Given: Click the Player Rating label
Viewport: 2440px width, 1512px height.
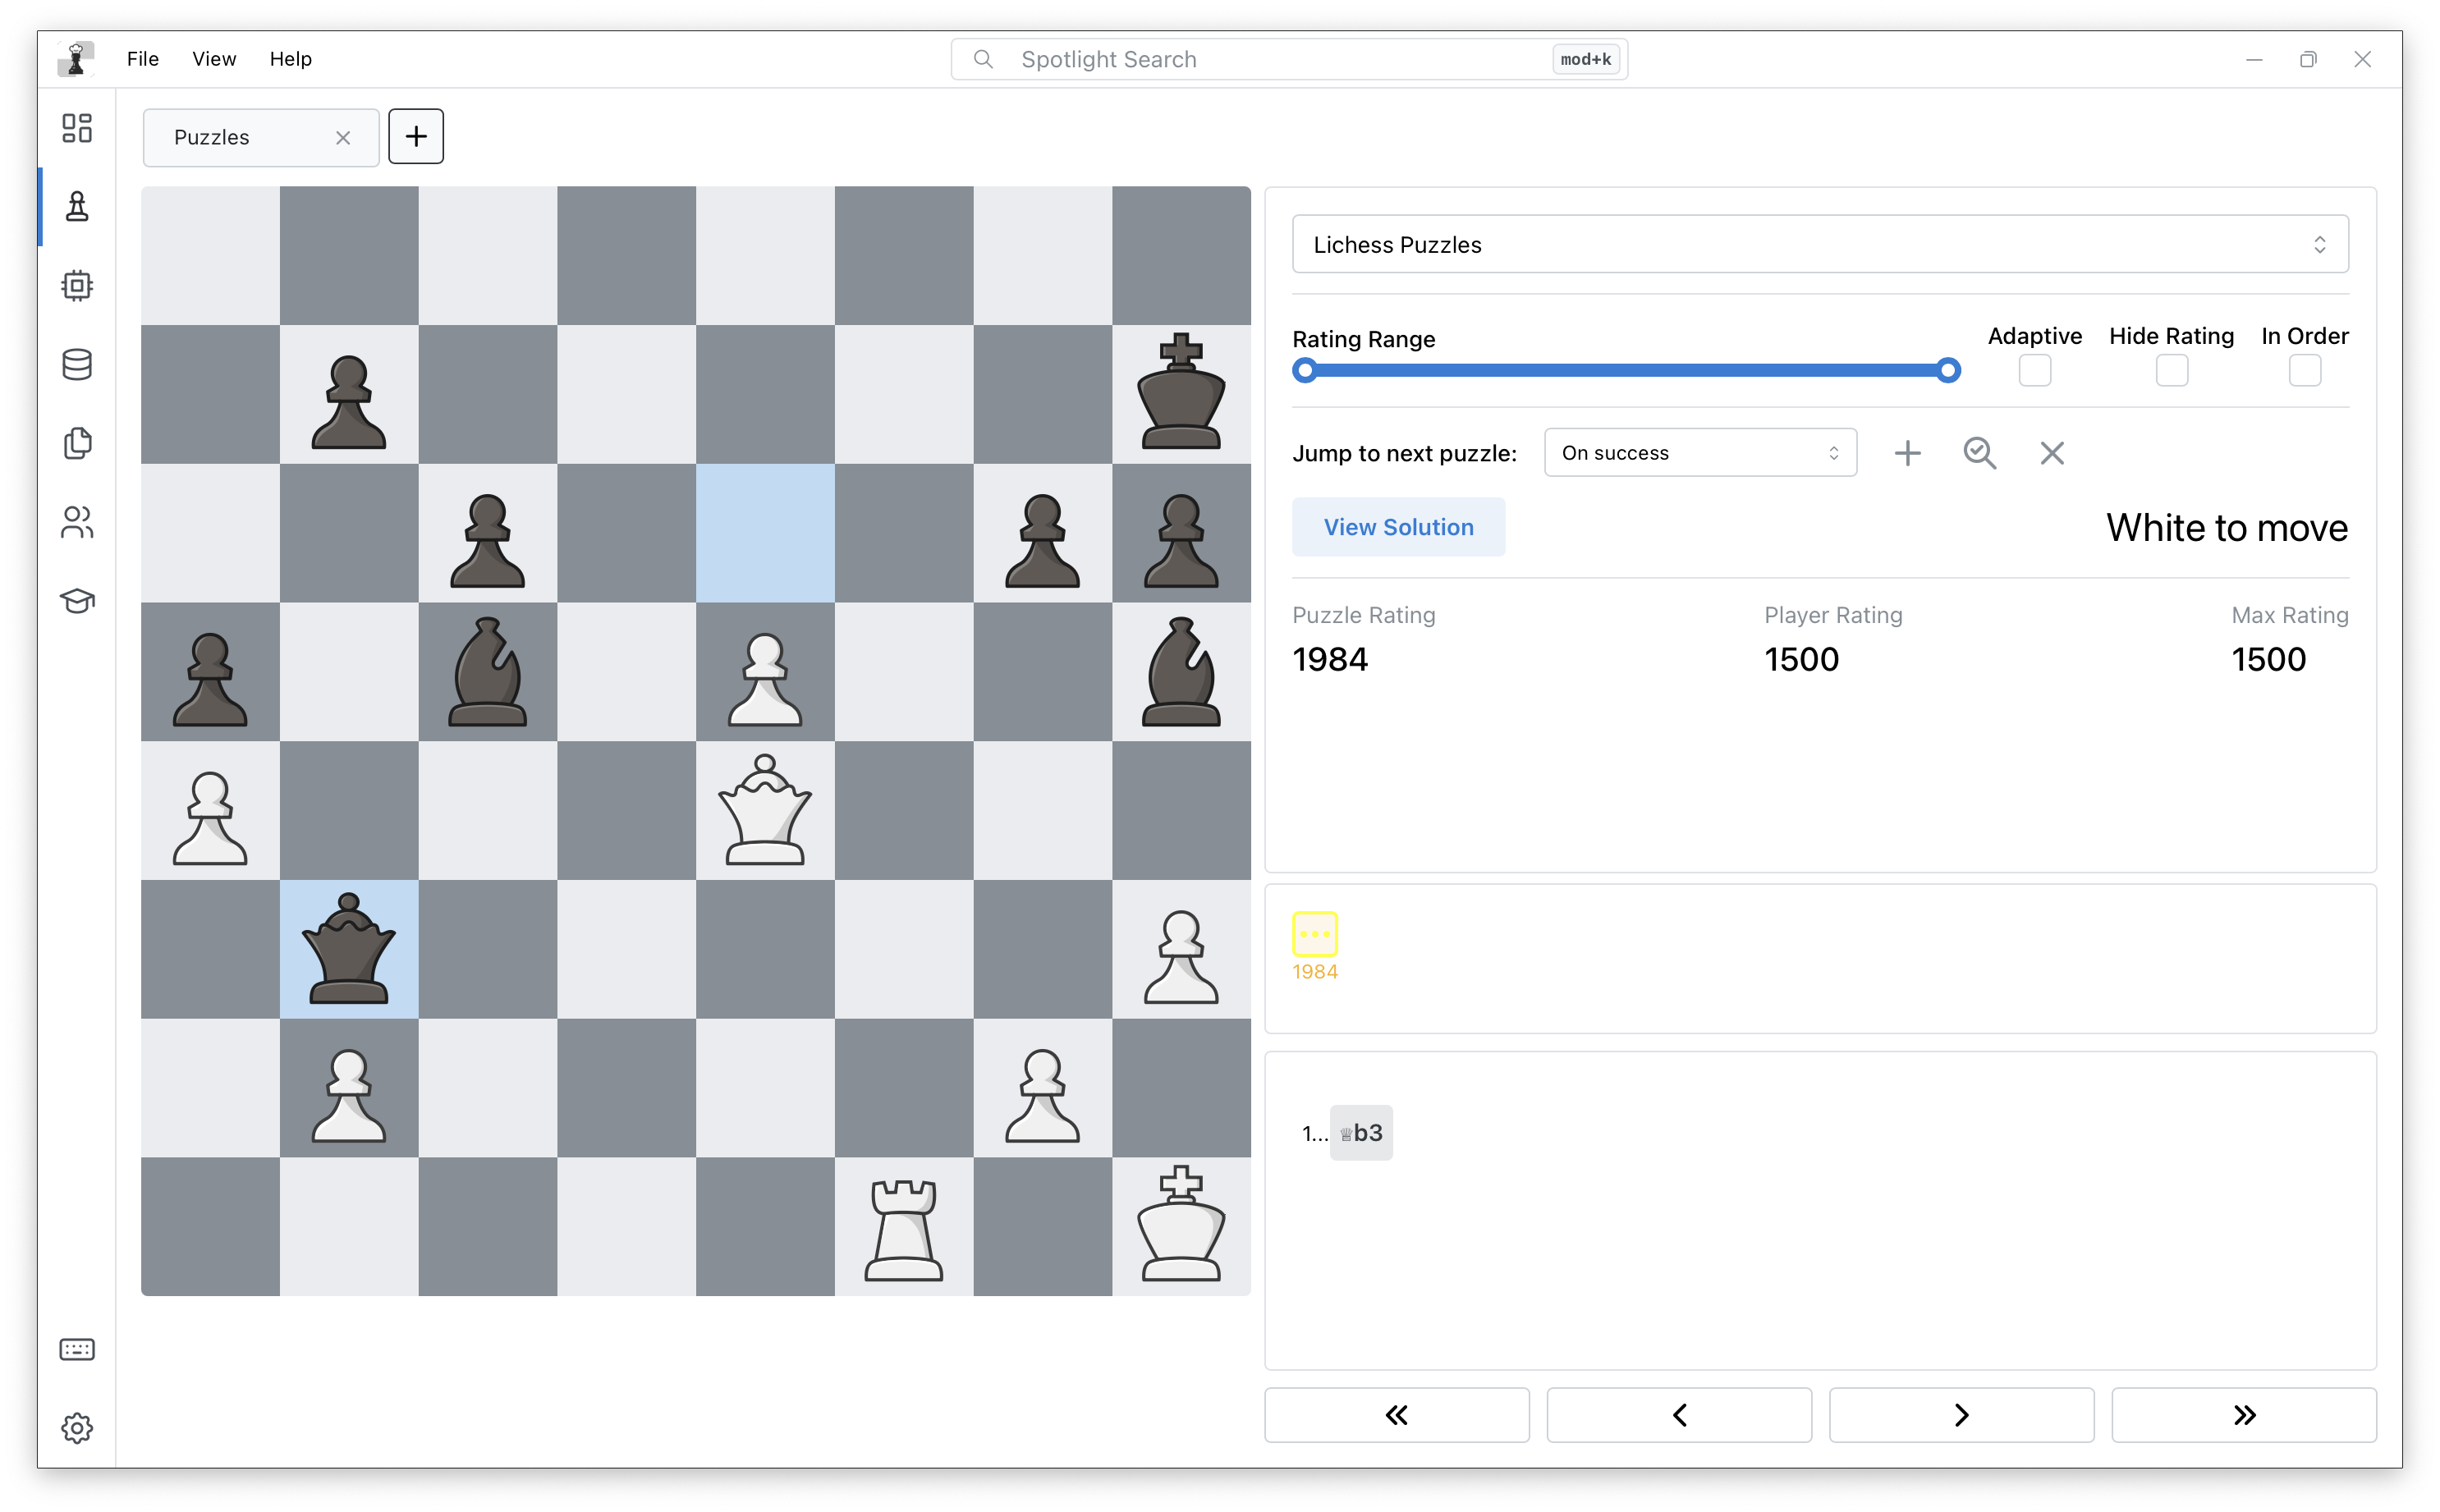Looking at the screenshot, I should (1833, 615).
